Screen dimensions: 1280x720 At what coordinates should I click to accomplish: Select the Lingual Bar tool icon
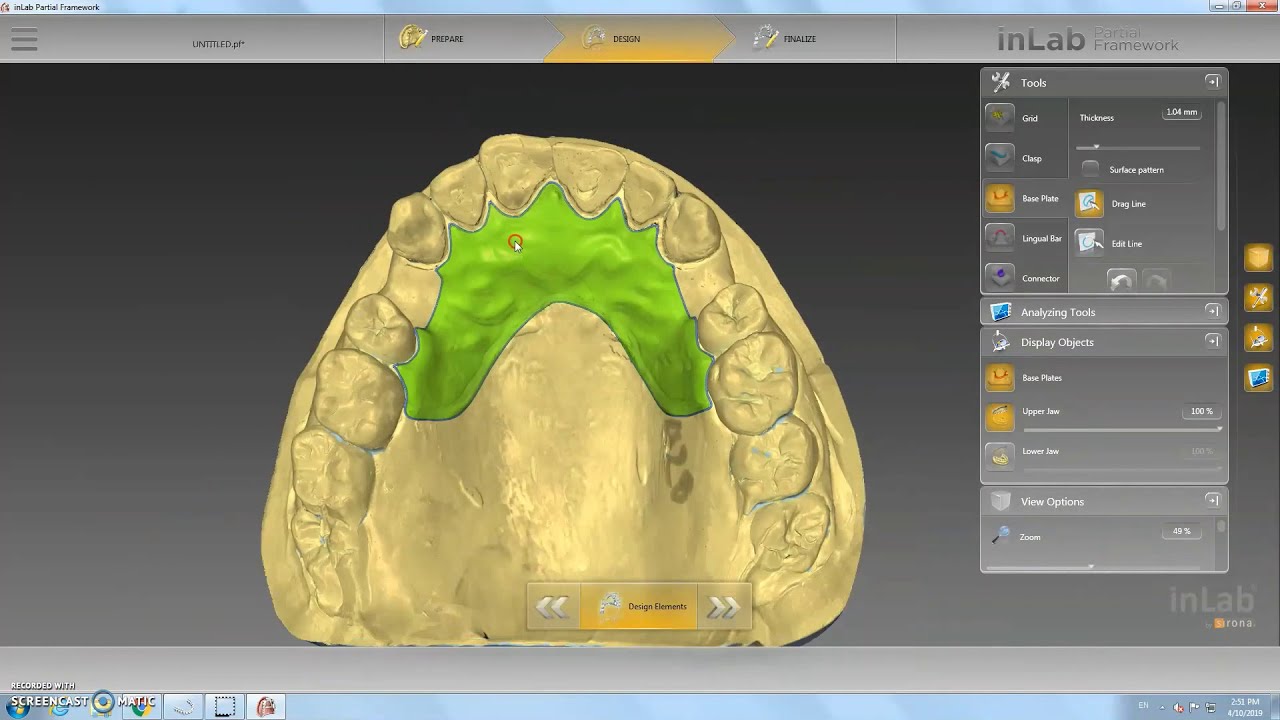[x=1000, y=238]
